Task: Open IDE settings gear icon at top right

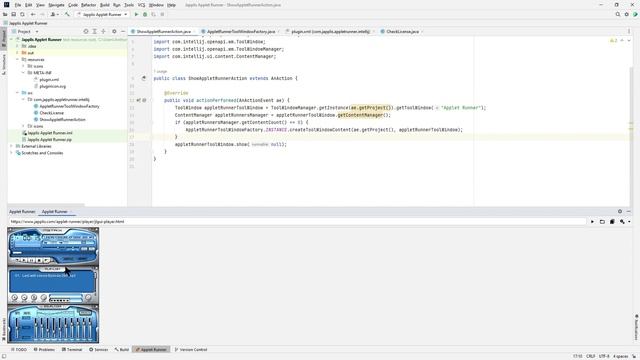Action: pyautogui.click(x=627, y=14)
